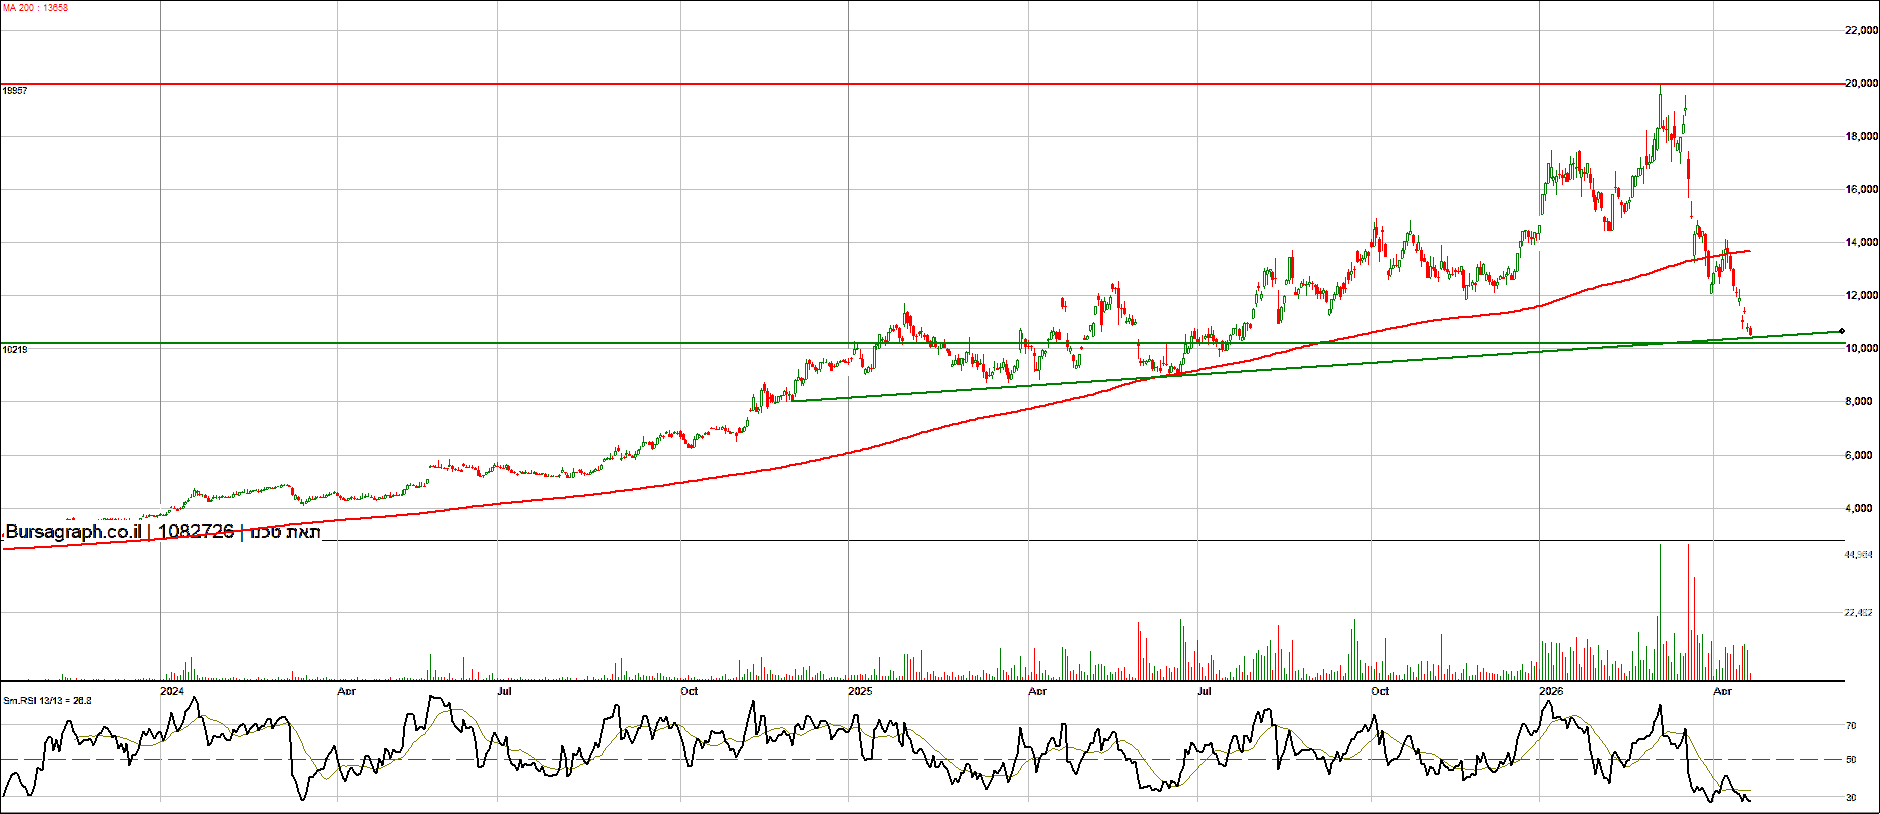The width and height of the screenshot is (1880, 814).
Task: Select the "10219" support level label
Action: pyautogui.click(x=15, y=349)
